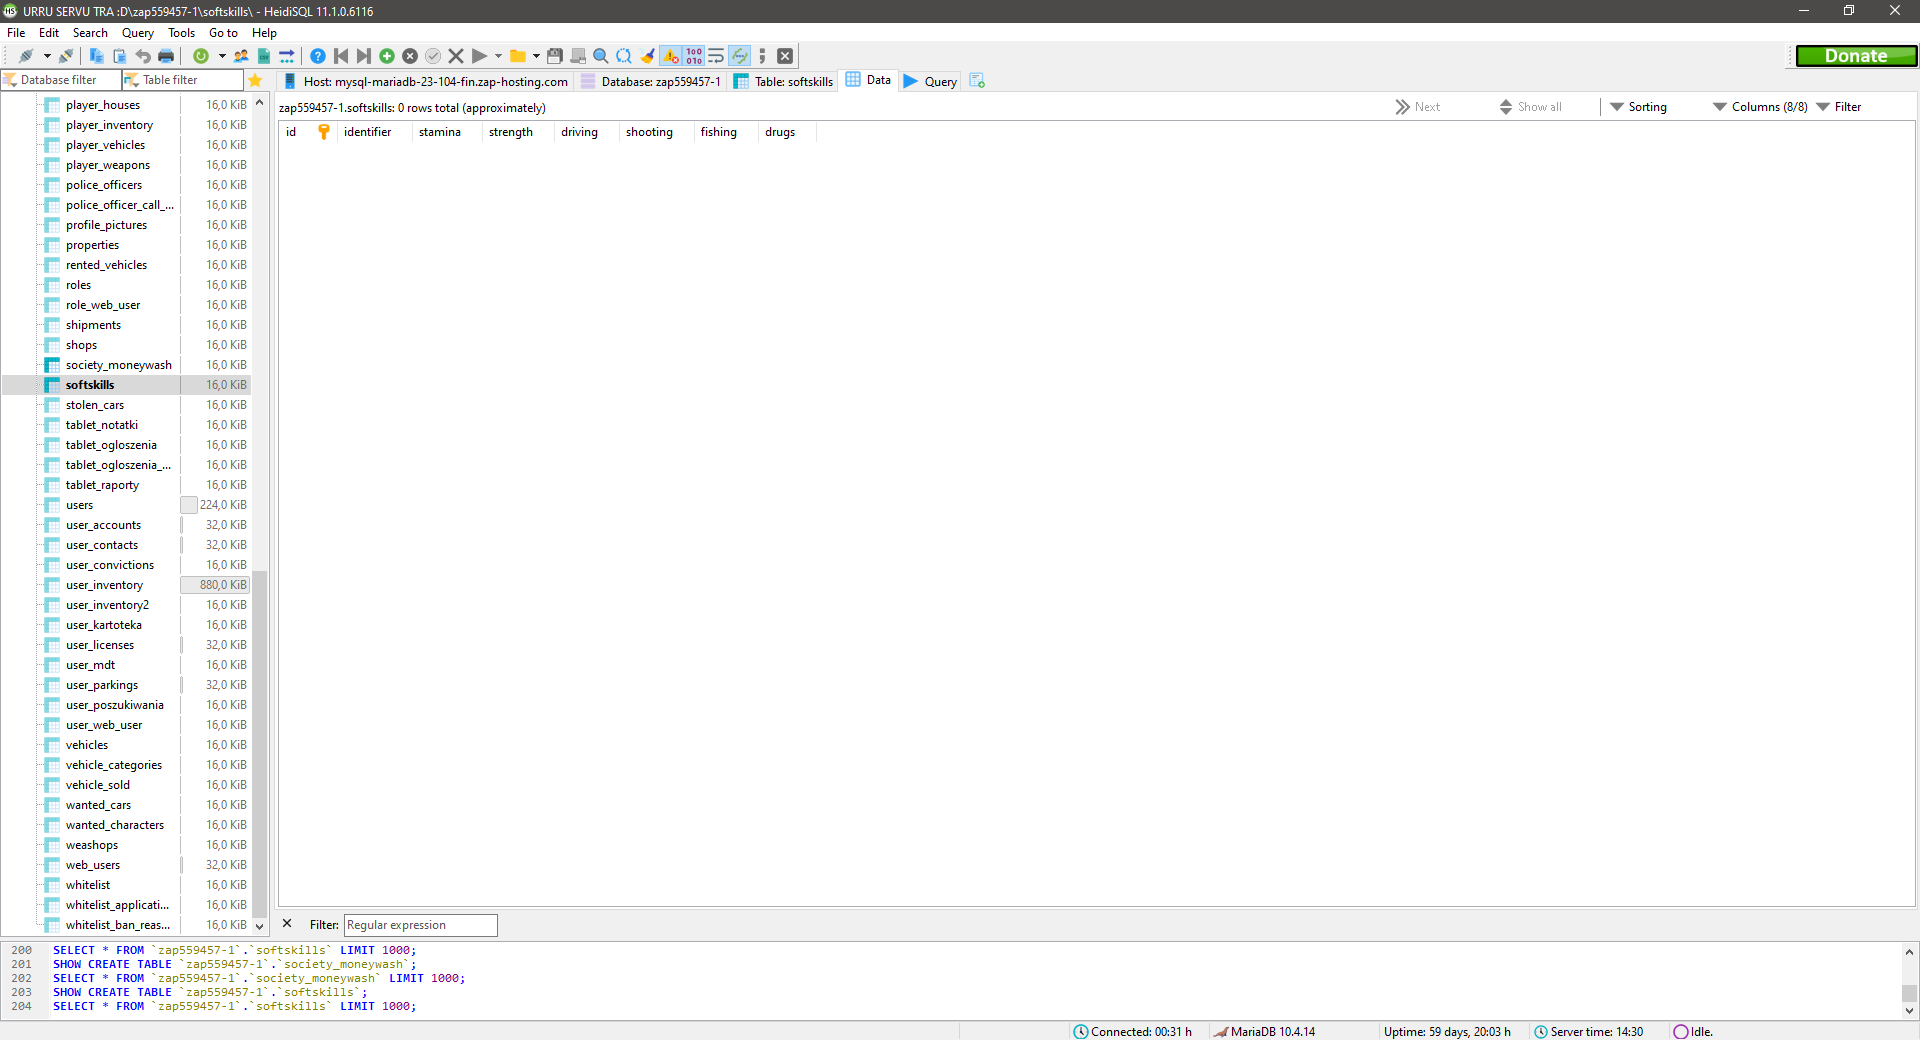Toggle the wrap long lines button
The width and height of the screenshot is (1920, 1040).
pyautogui.click(x=716, y=56)
